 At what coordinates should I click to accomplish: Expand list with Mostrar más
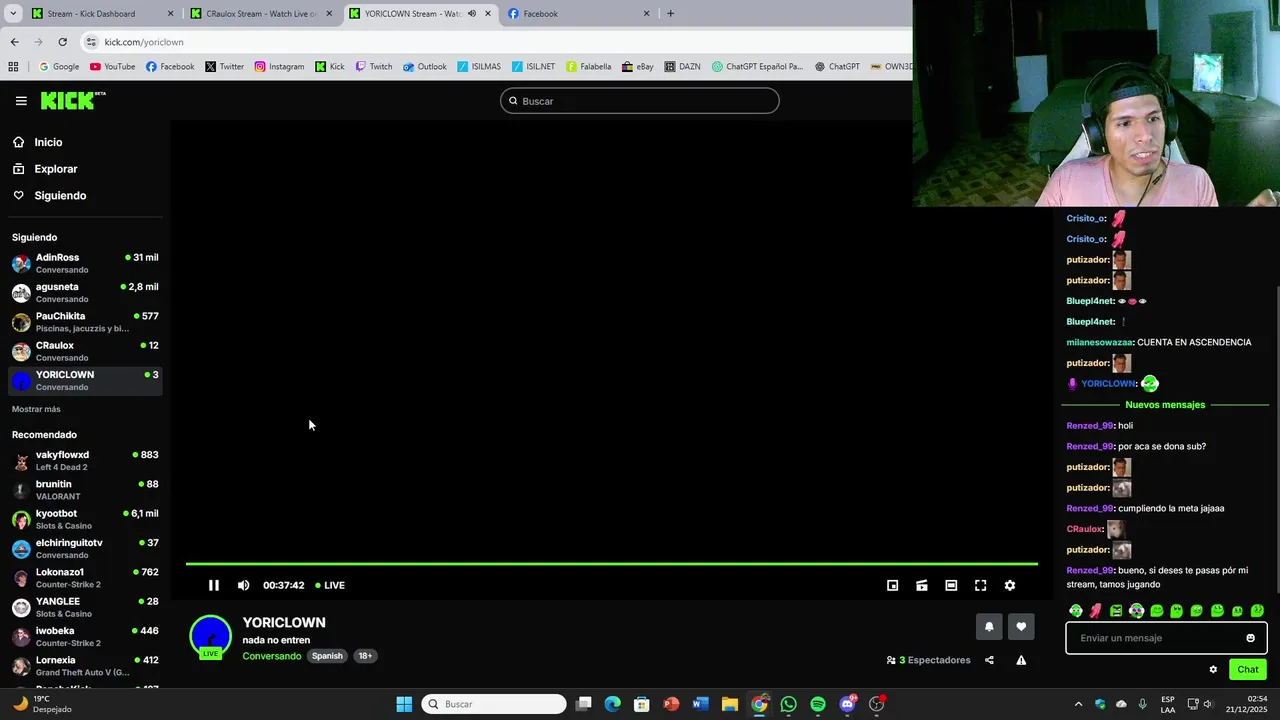click(36, 409)
